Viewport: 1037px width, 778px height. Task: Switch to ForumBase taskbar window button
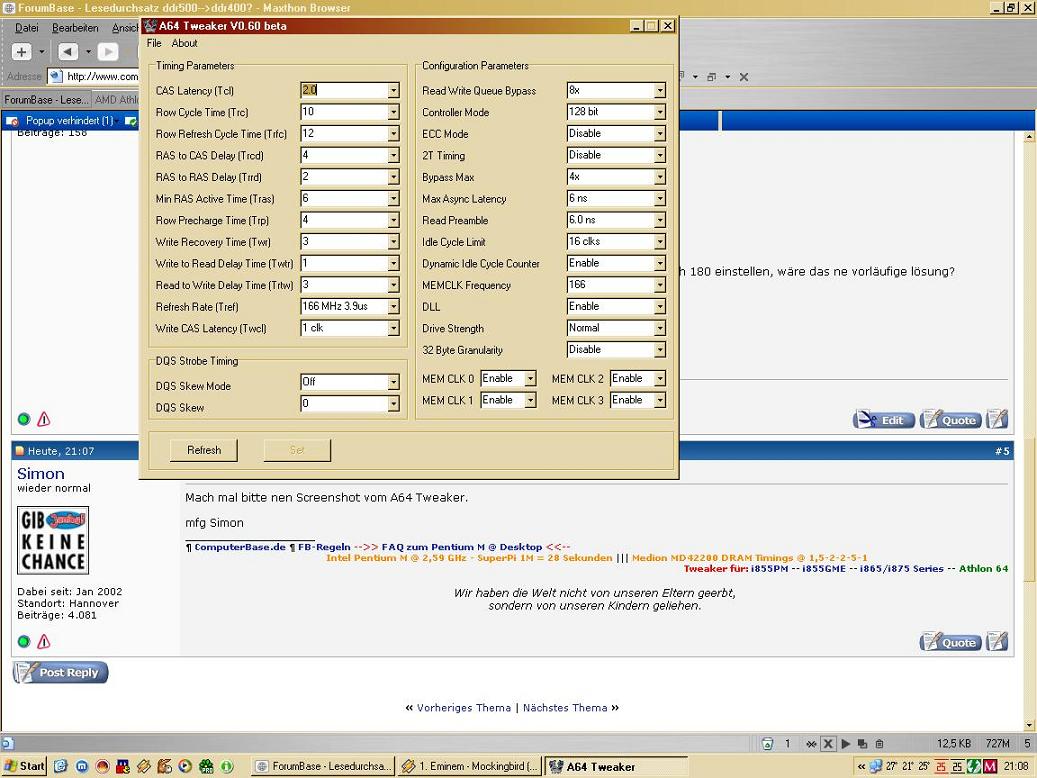tap(324, 766)
